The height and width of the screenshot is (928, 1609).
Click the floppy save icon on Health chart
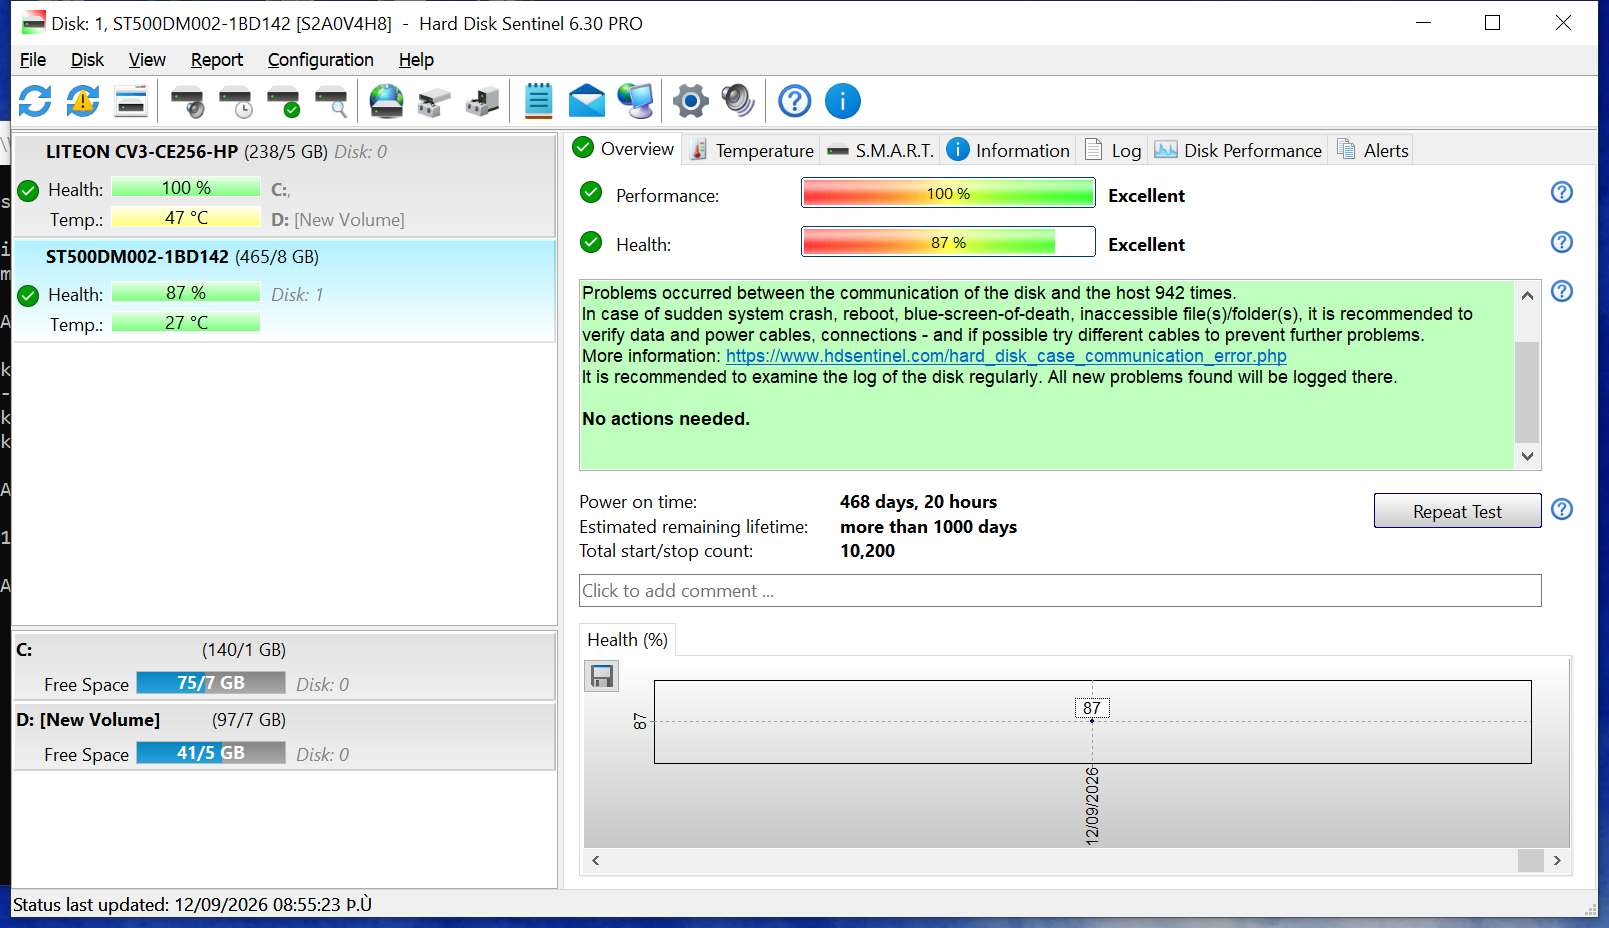click(602, 677)
